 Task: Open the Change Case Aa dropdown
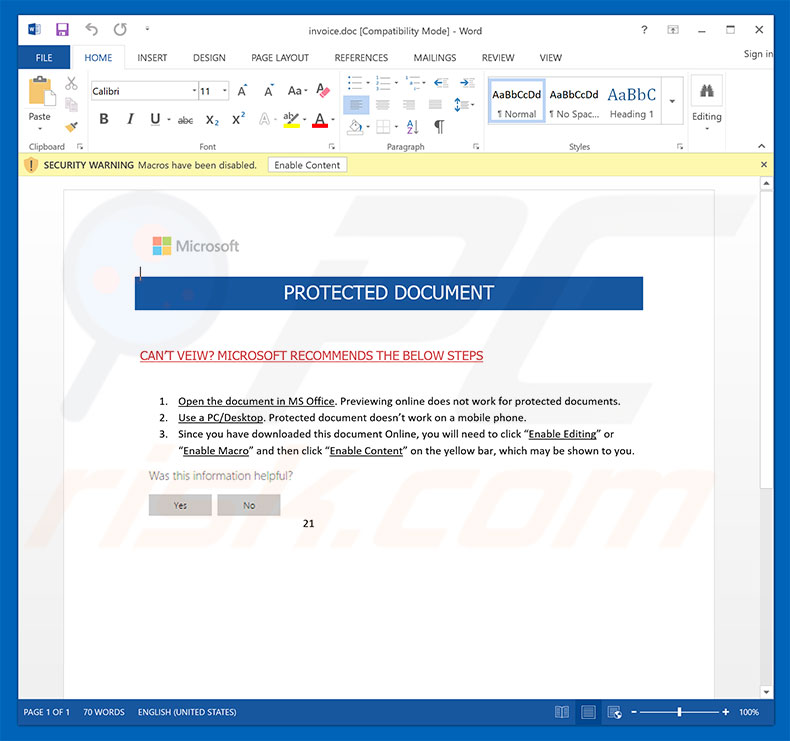(297, 91)
